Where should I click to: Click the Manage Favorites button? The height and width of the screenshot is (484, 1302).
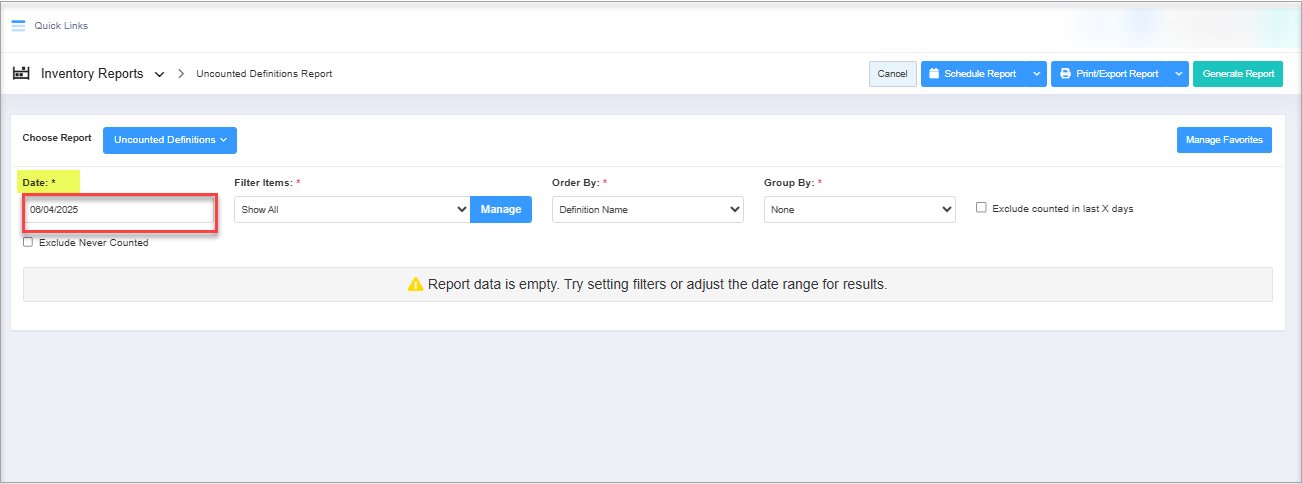[1223, 140]
